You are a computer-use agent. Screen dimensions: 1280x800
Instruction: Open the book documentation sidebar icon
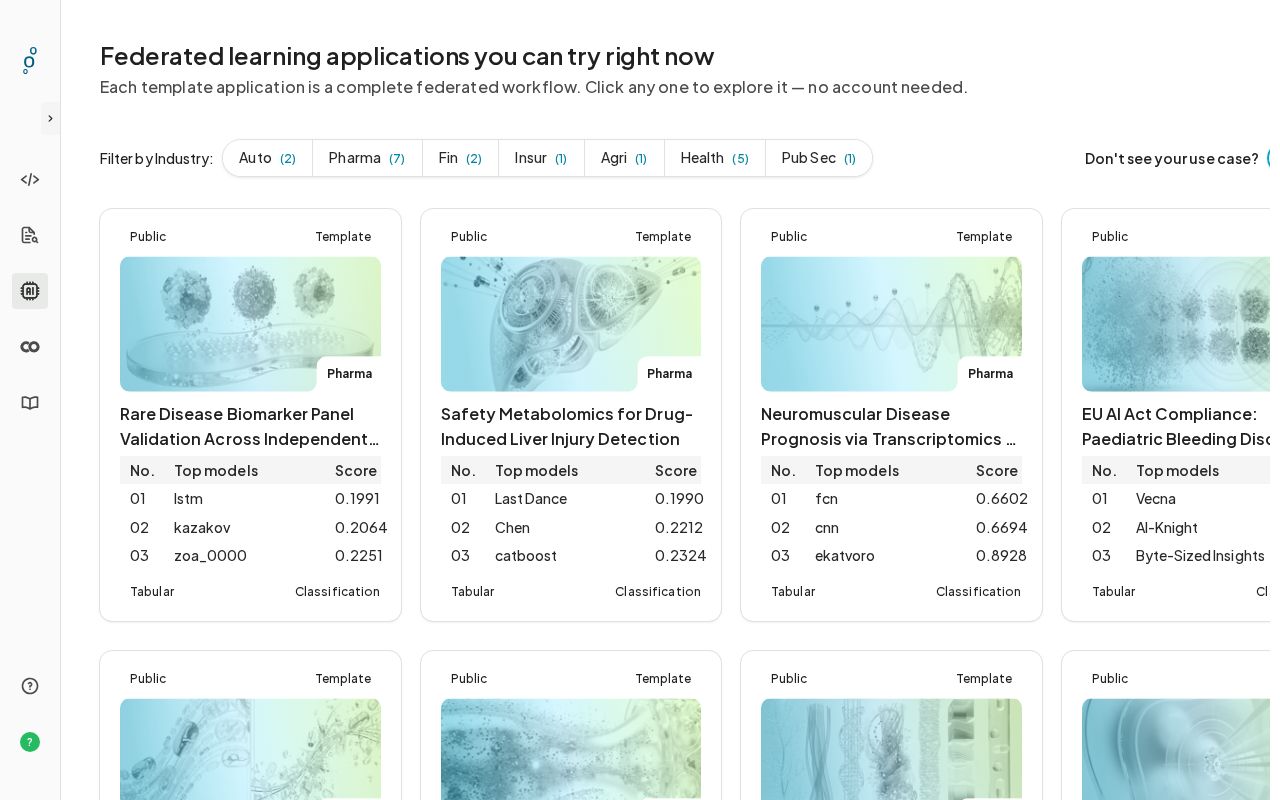click(30, 403)
